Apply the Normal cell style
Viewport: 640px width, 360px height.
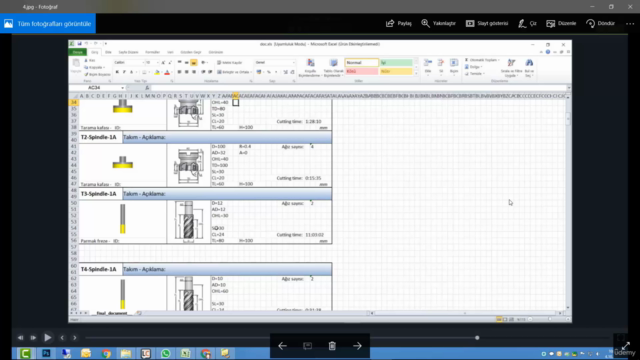[362, 62]
